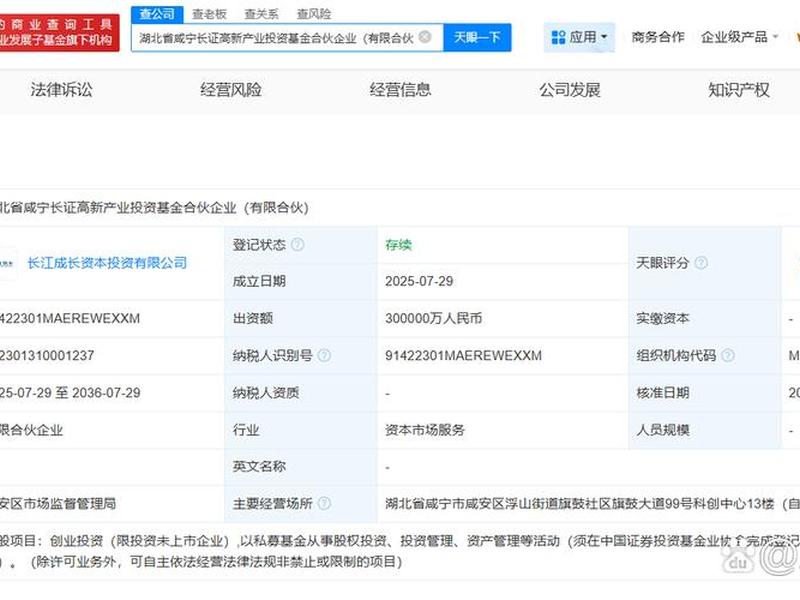800x600 pixels.
Task: Open help icon next to 登记状态
Action: pos(297,245)
